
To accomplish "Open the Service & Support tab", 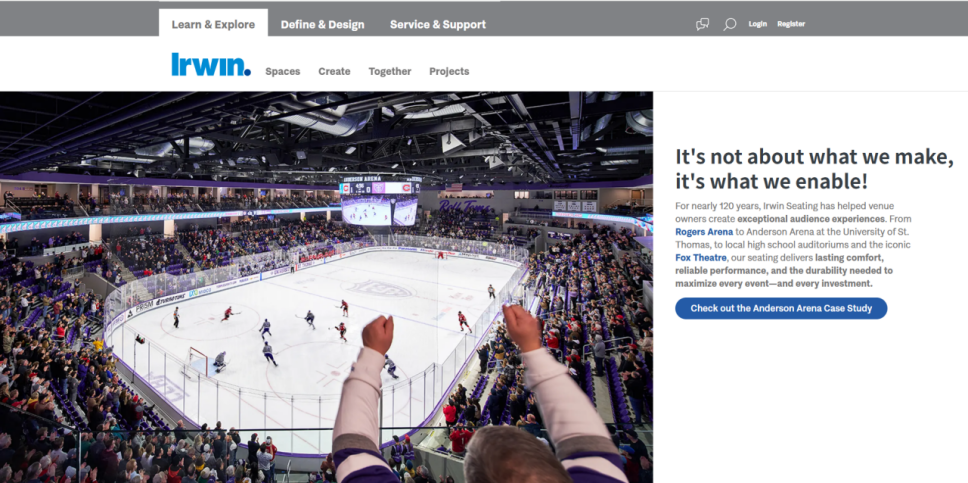I will [x=438, y=25].
